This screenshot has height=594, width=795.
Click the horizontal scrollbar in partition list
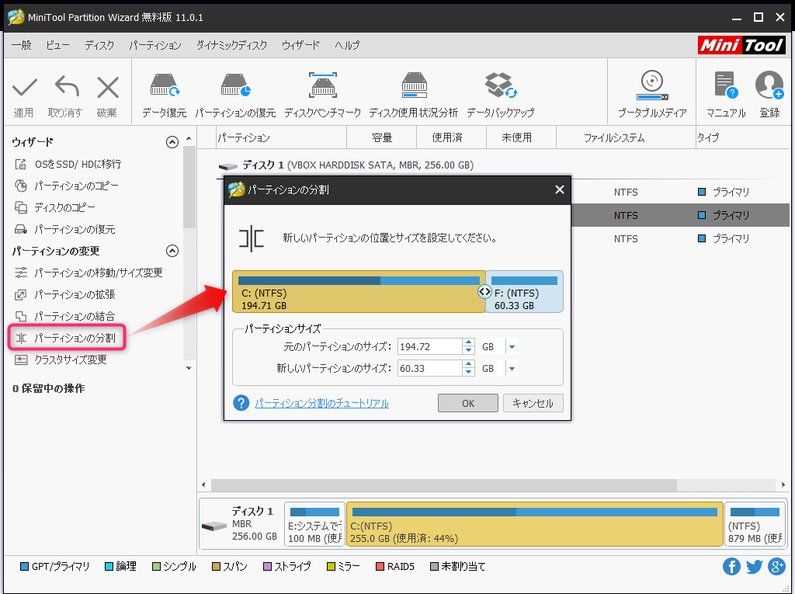coord(444,485)
